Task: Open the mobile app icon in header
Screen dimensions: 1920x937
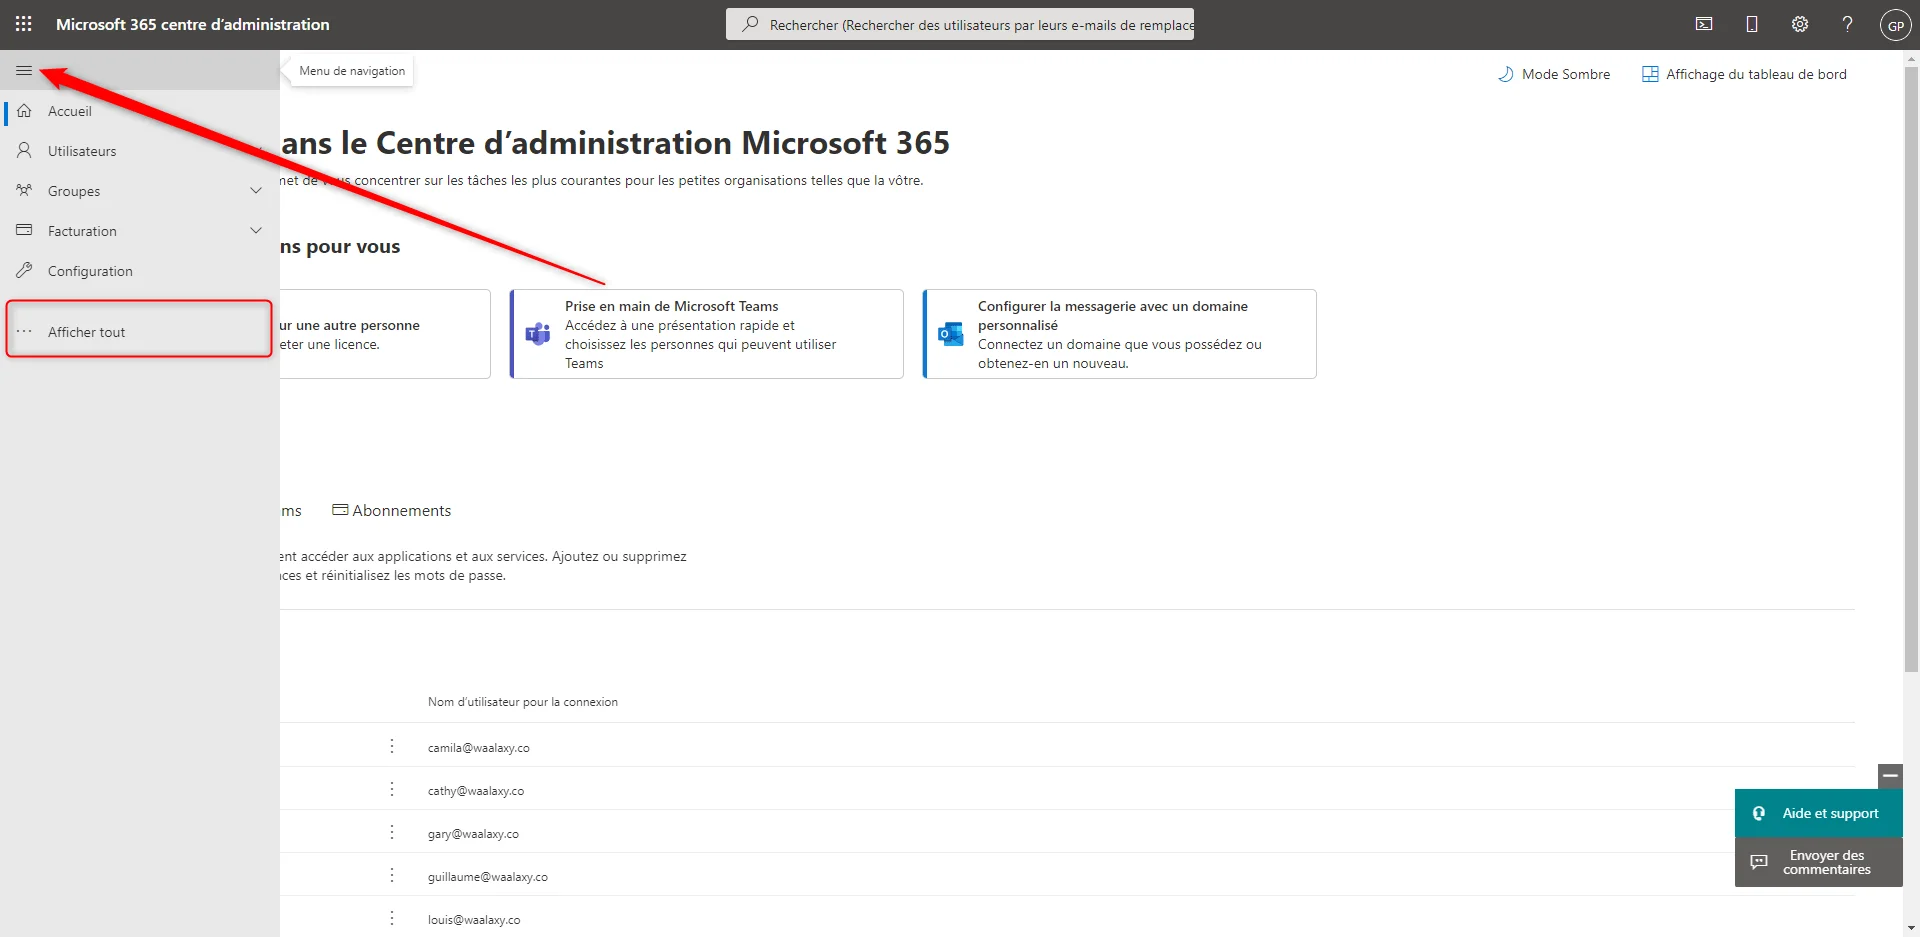Action: click(1752, 24)
